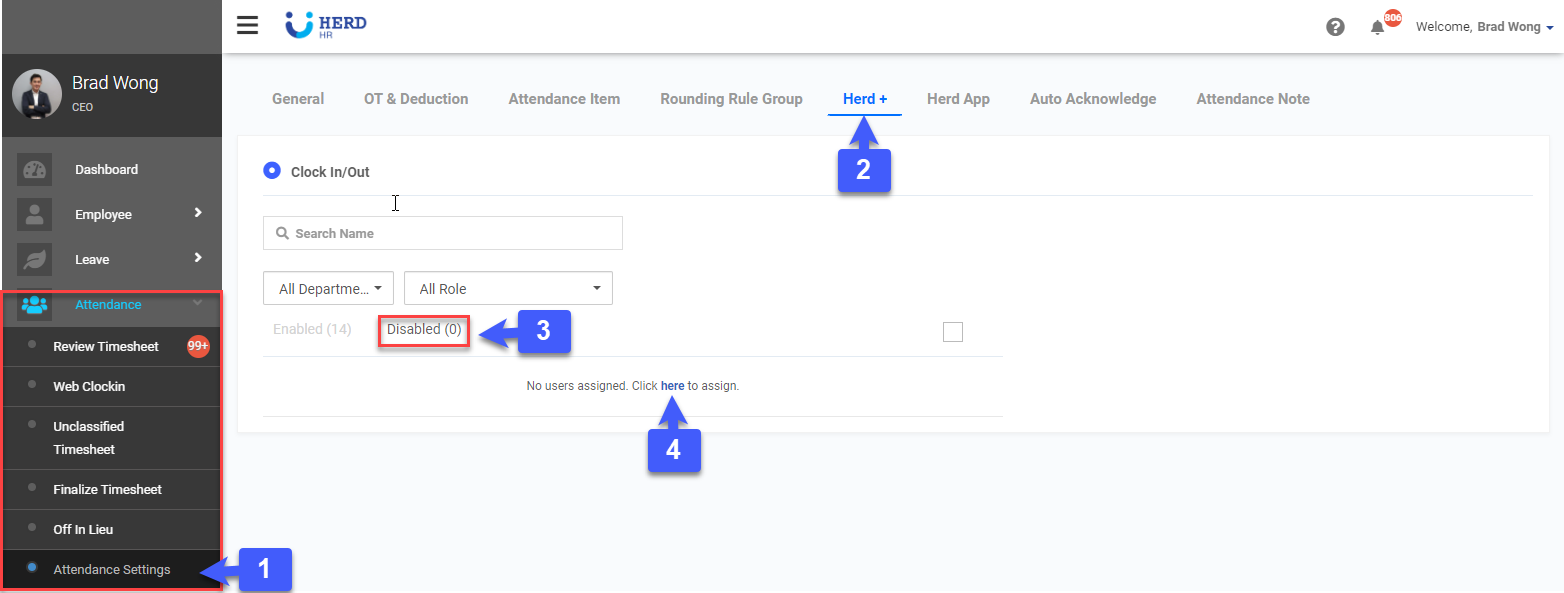The height and width of the screenshot is (593, 1564).
Task: Open Review Timesheet in the sidebar
Action: [x=106, y=347]
